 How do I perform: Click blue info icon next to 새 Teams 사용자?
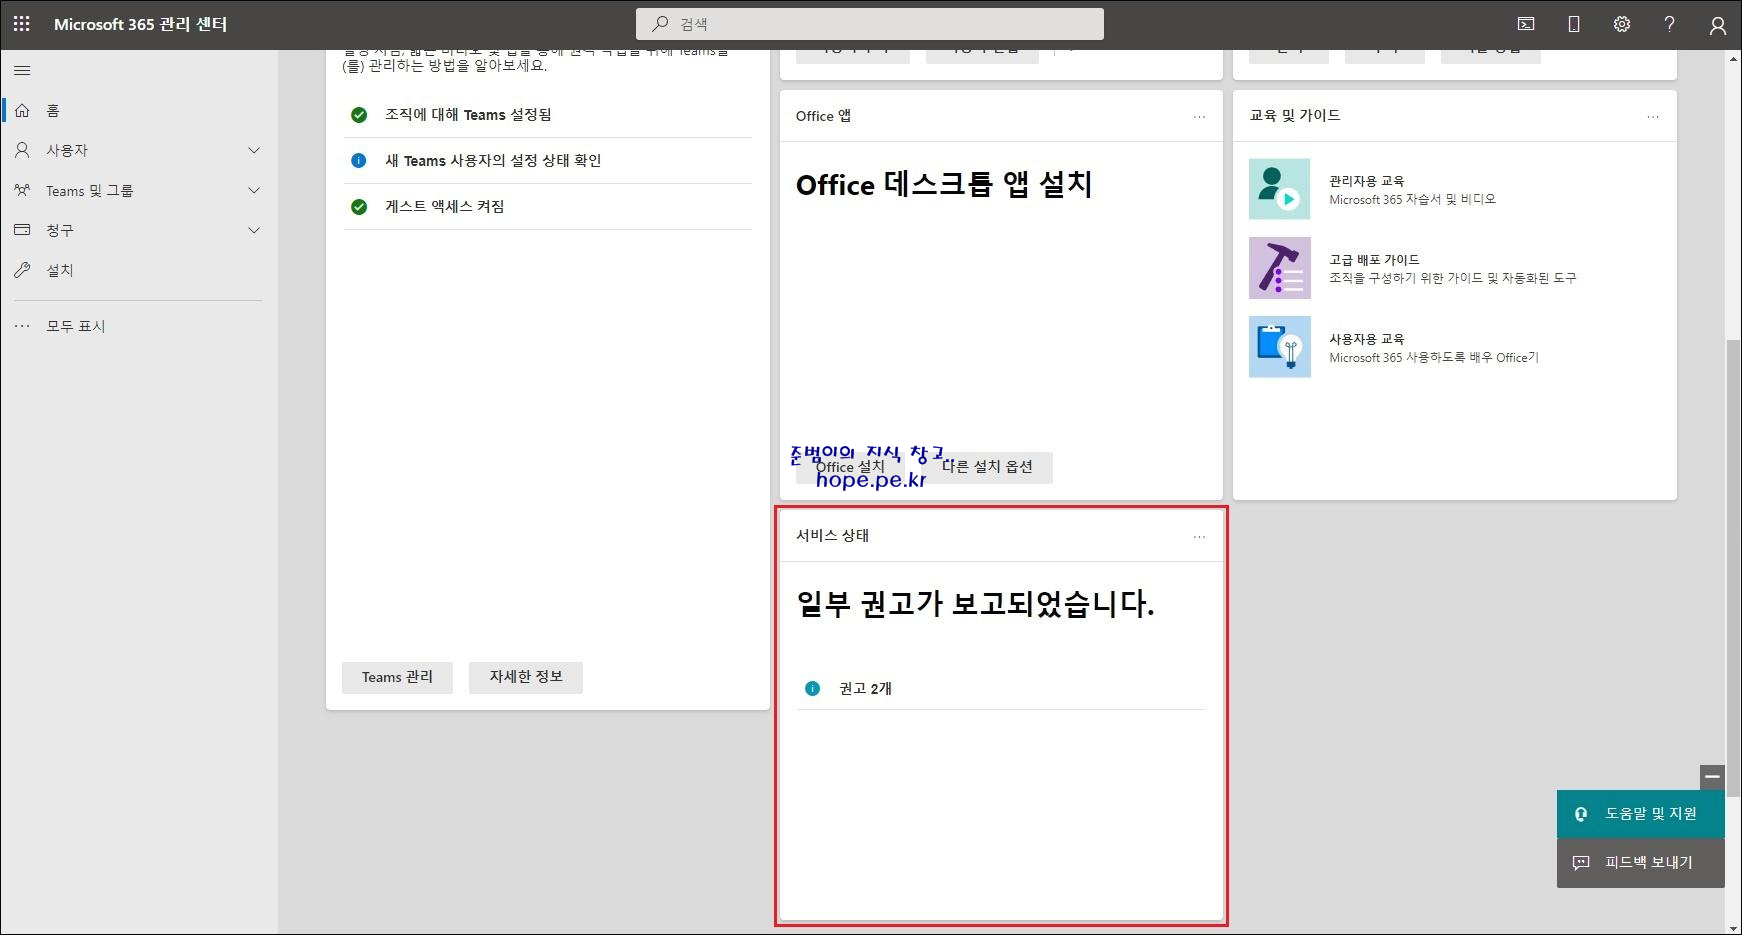[359, 161]
